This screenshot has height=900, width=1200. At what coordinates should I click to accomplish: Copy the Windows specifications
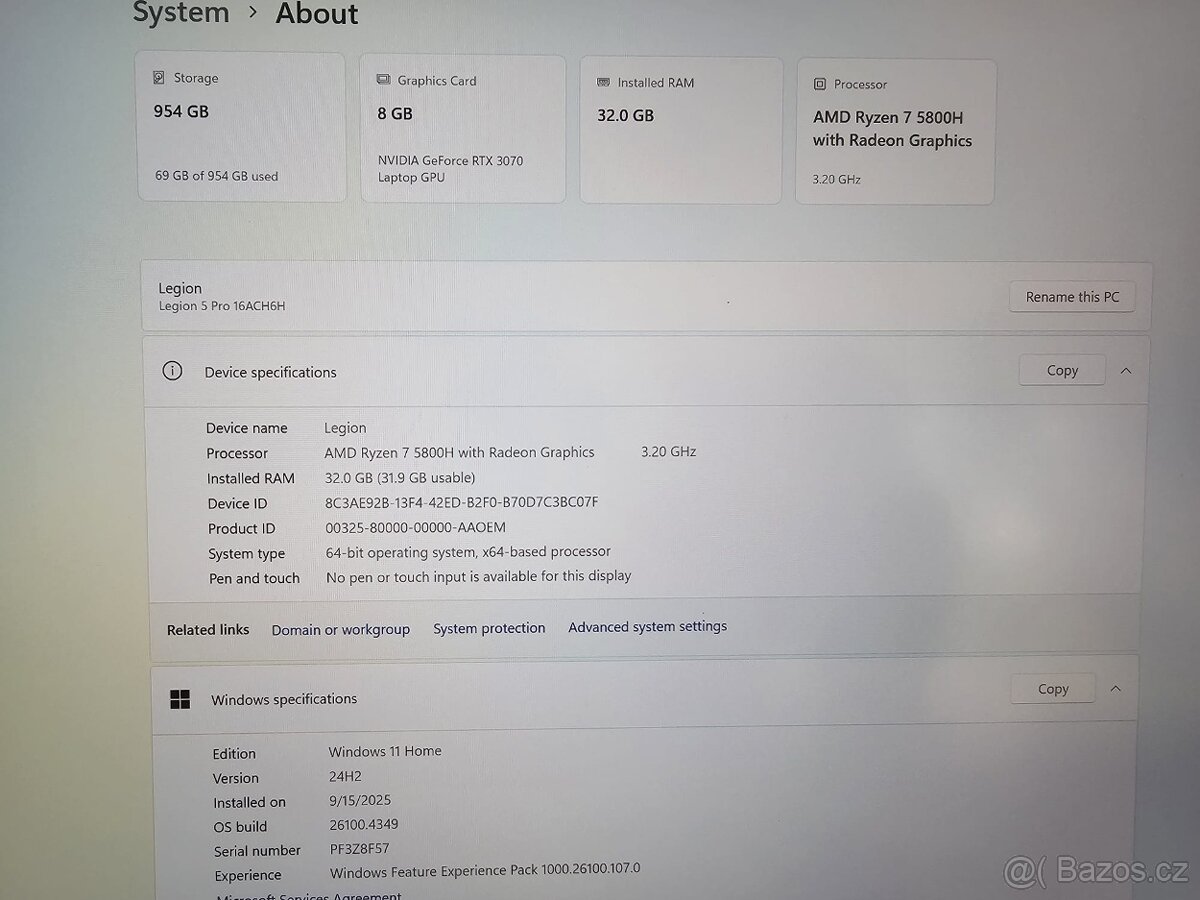tap(1053, 689)
